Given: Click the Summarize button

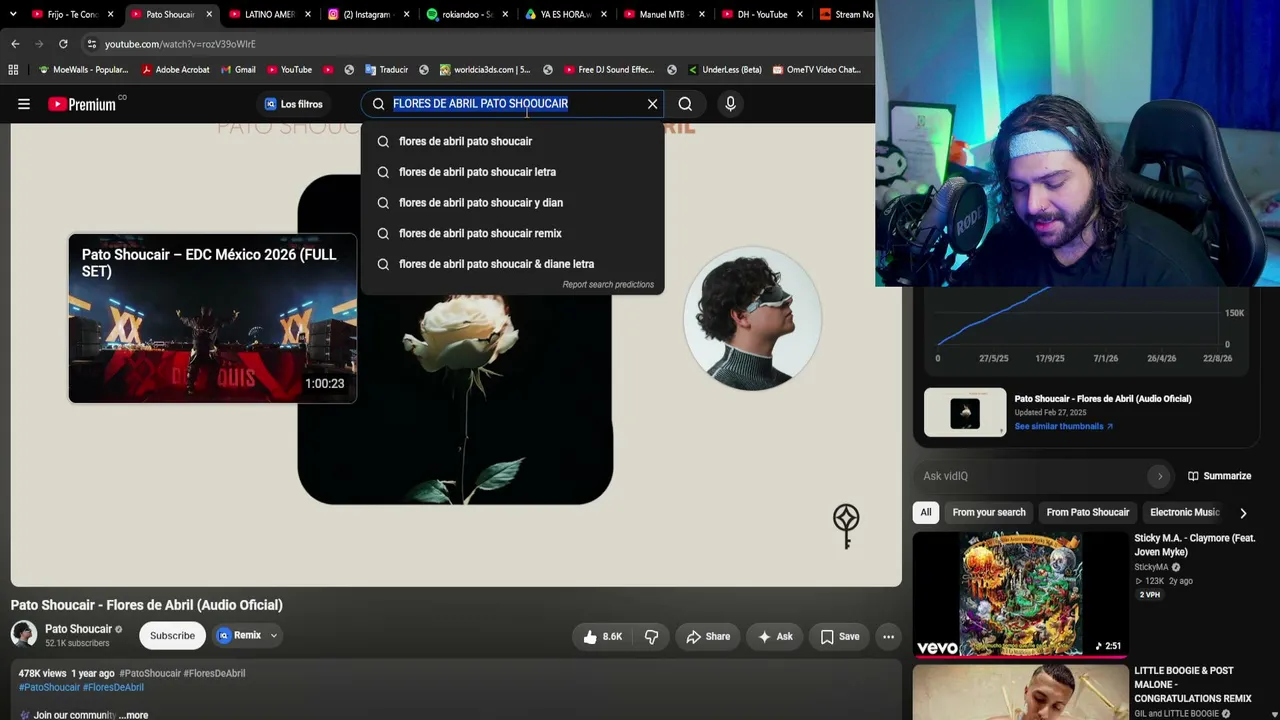Looking at the screenshot, I should click(x=1219, y=476).
